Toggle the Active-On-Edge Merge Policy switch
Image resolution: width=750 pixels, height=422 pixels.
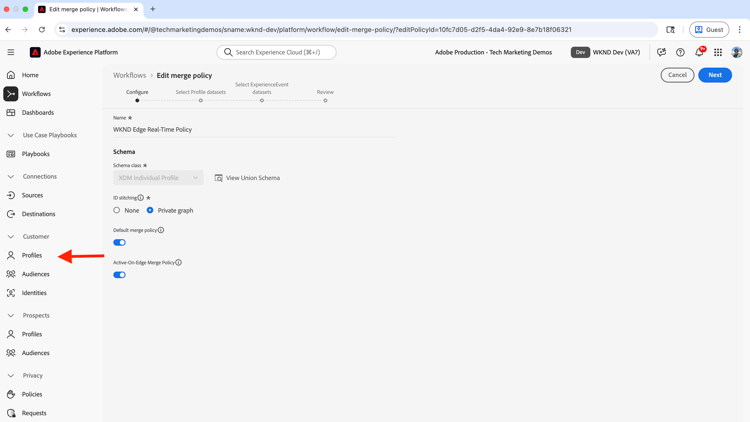point(120,275)
